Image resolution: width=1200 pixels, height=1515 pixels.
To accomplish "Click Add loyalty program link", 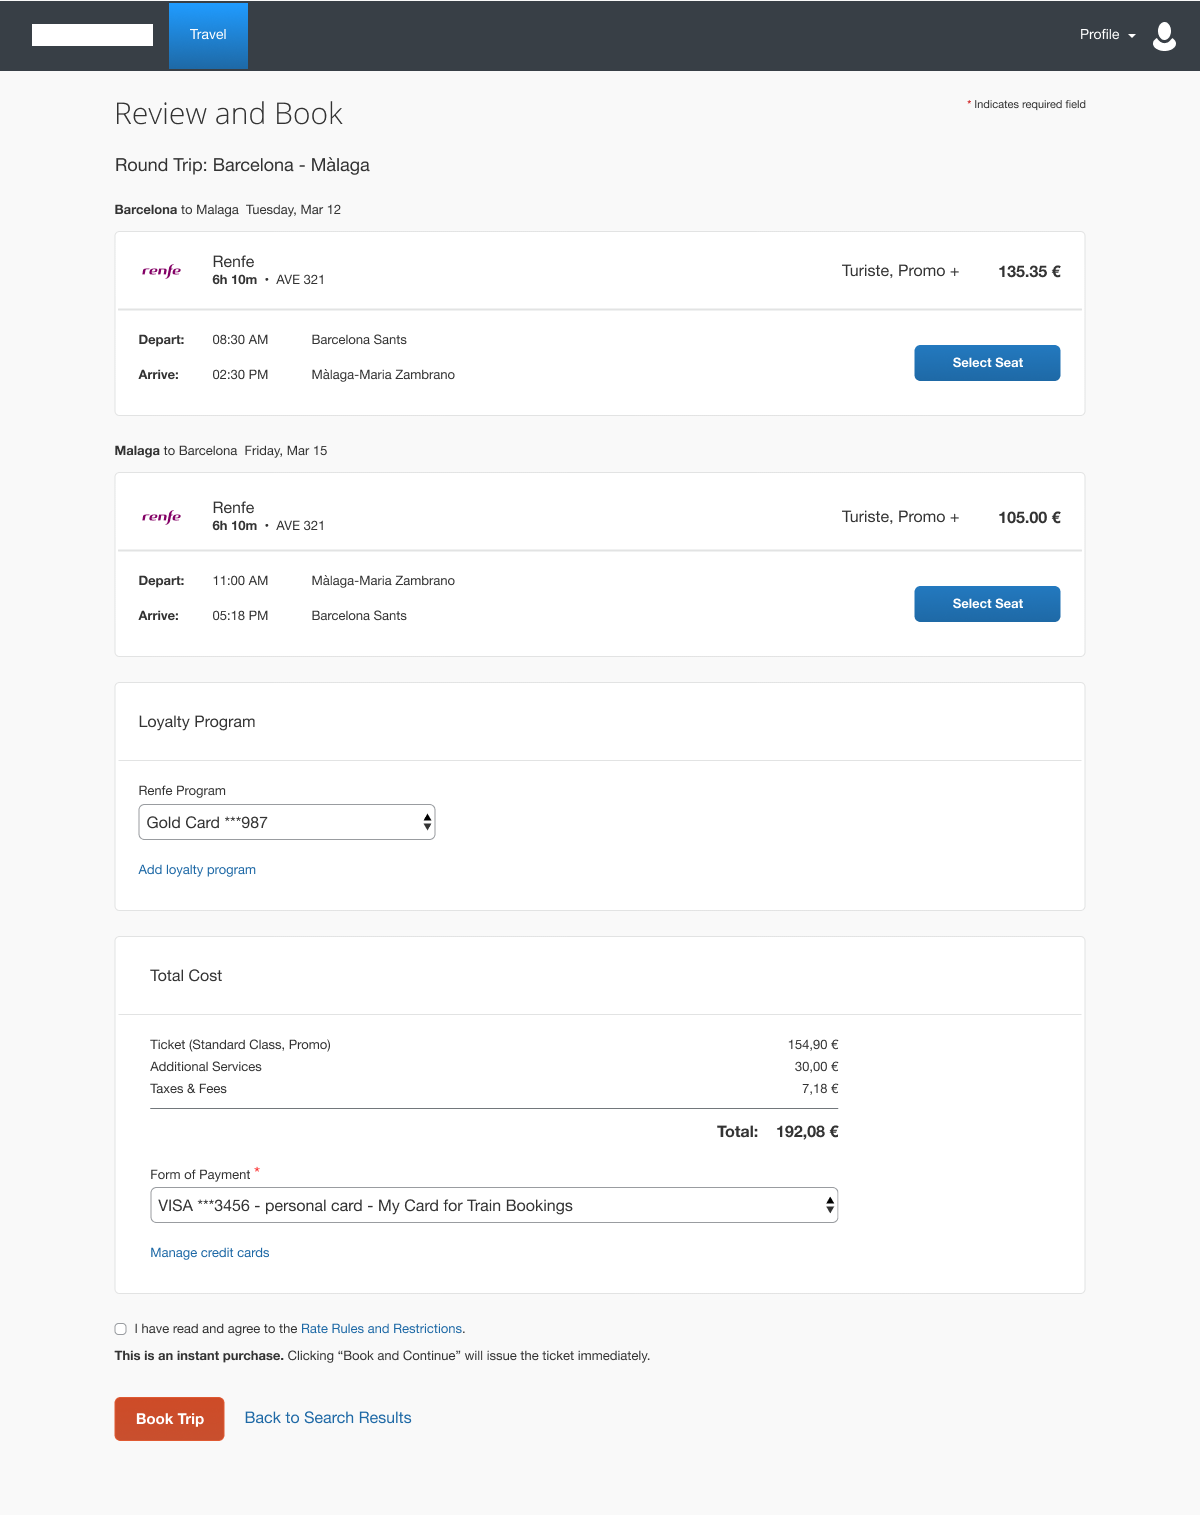I will tap(197, 870).
